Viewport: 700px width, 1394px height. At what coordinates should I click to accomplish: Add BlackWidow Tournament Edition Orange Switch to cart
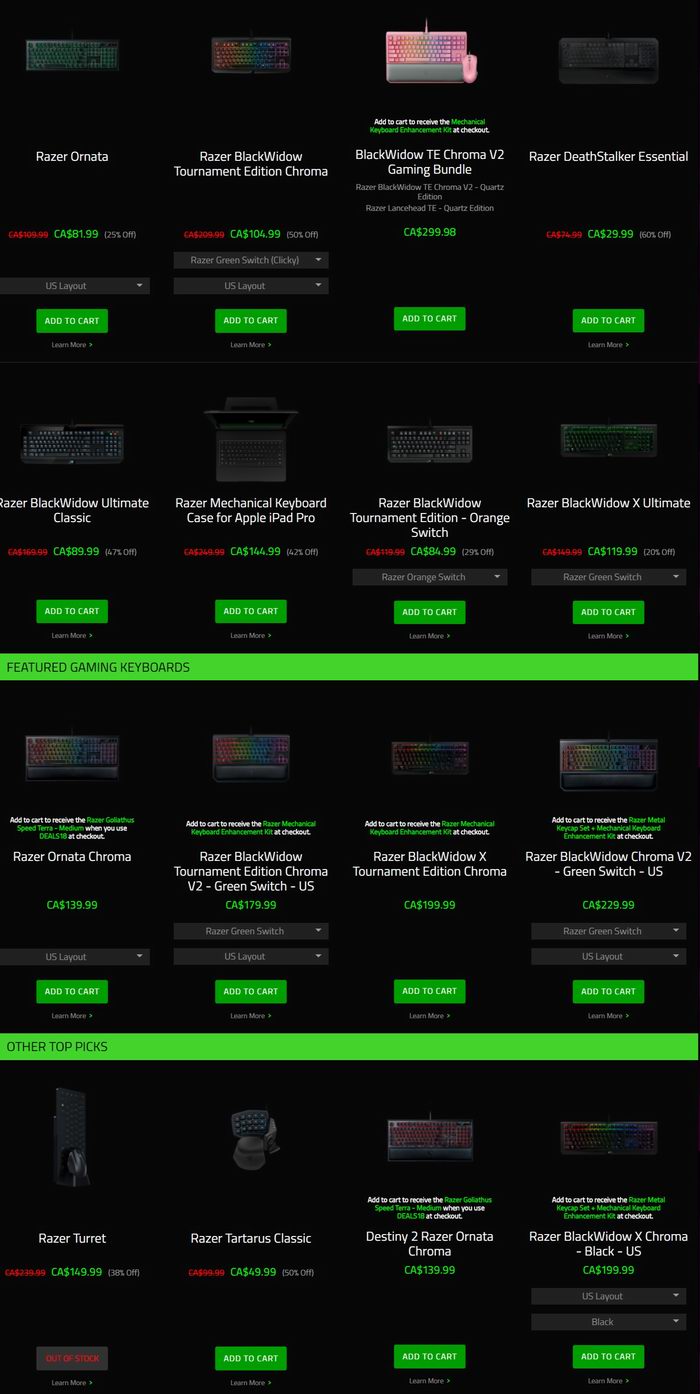(430, 612)
